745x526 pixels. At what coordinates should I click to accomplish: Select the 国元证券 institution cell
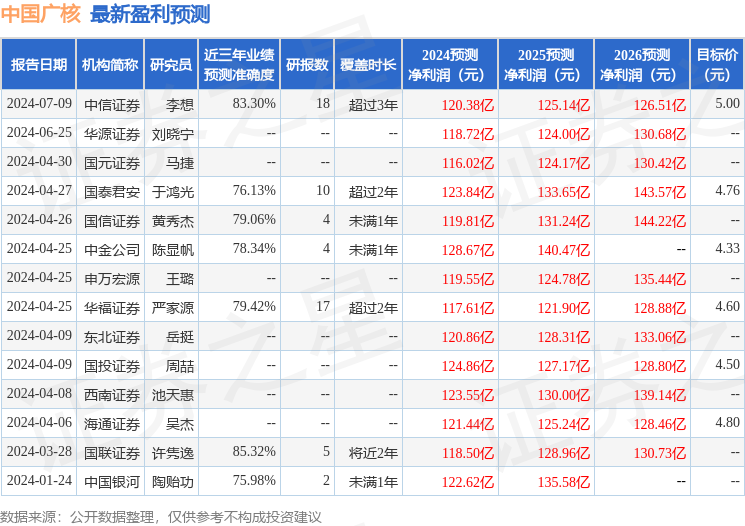(x=112, y=163)
